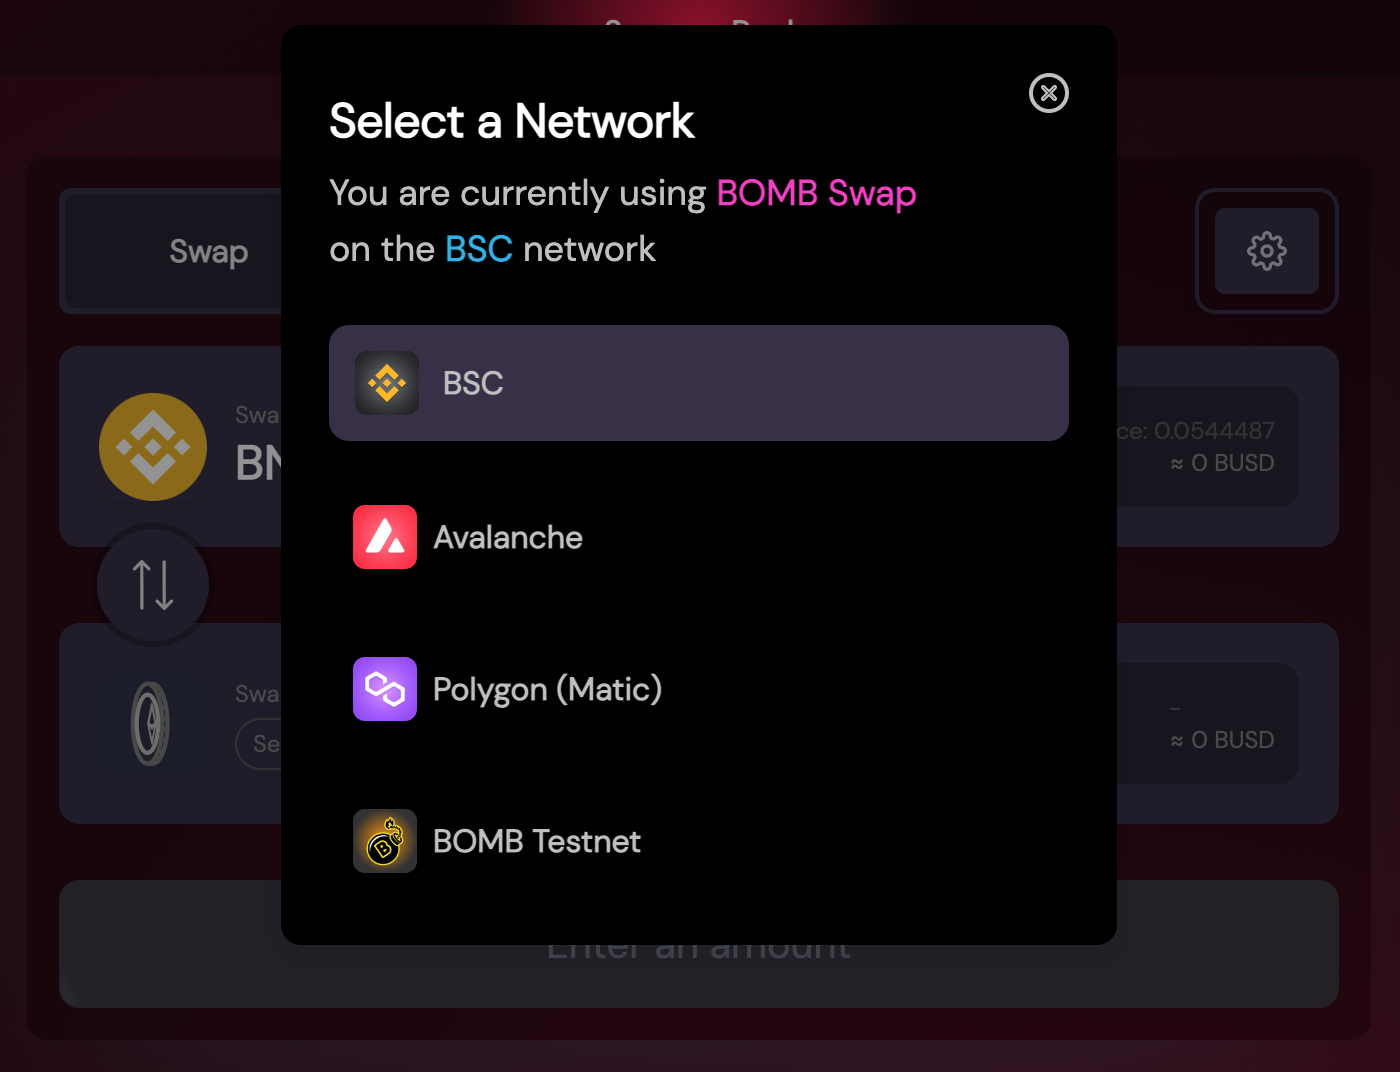Open the Swap tab
1400x1072 pixels.
208,251
